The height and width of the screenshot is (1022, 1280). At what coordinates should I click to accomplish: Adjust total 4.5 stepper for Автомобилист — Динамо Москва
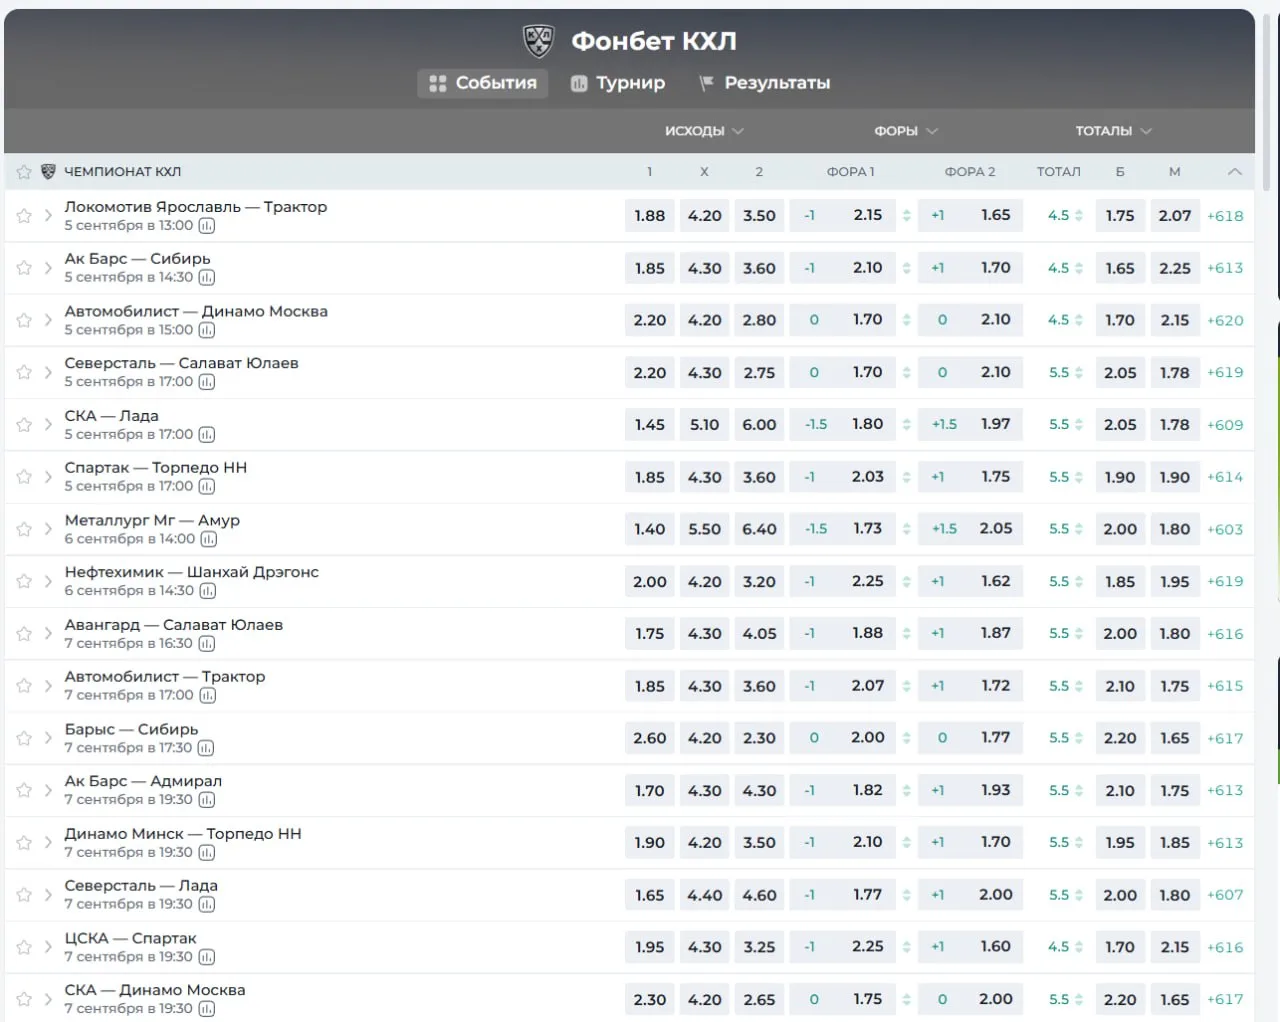1079,320
